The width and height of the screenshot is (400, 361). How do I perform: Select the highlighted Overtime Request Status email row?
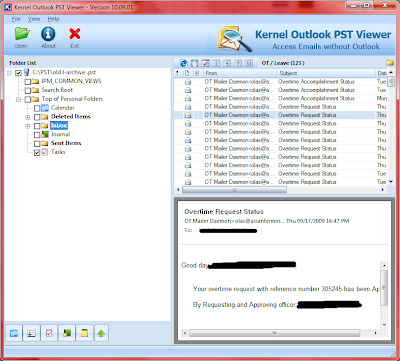click(x=280, y=115)
